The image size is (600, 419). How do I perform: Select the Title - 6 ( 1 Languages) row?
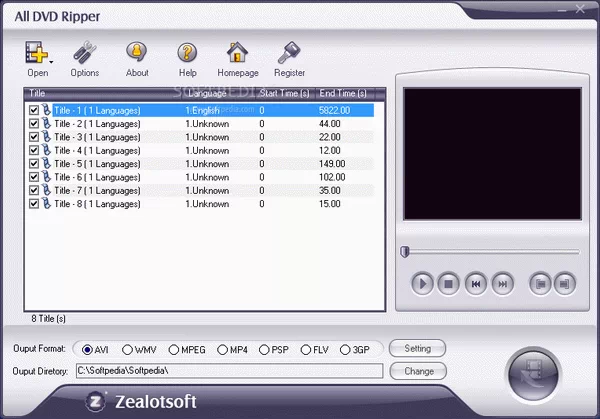(x=199, y=177)
